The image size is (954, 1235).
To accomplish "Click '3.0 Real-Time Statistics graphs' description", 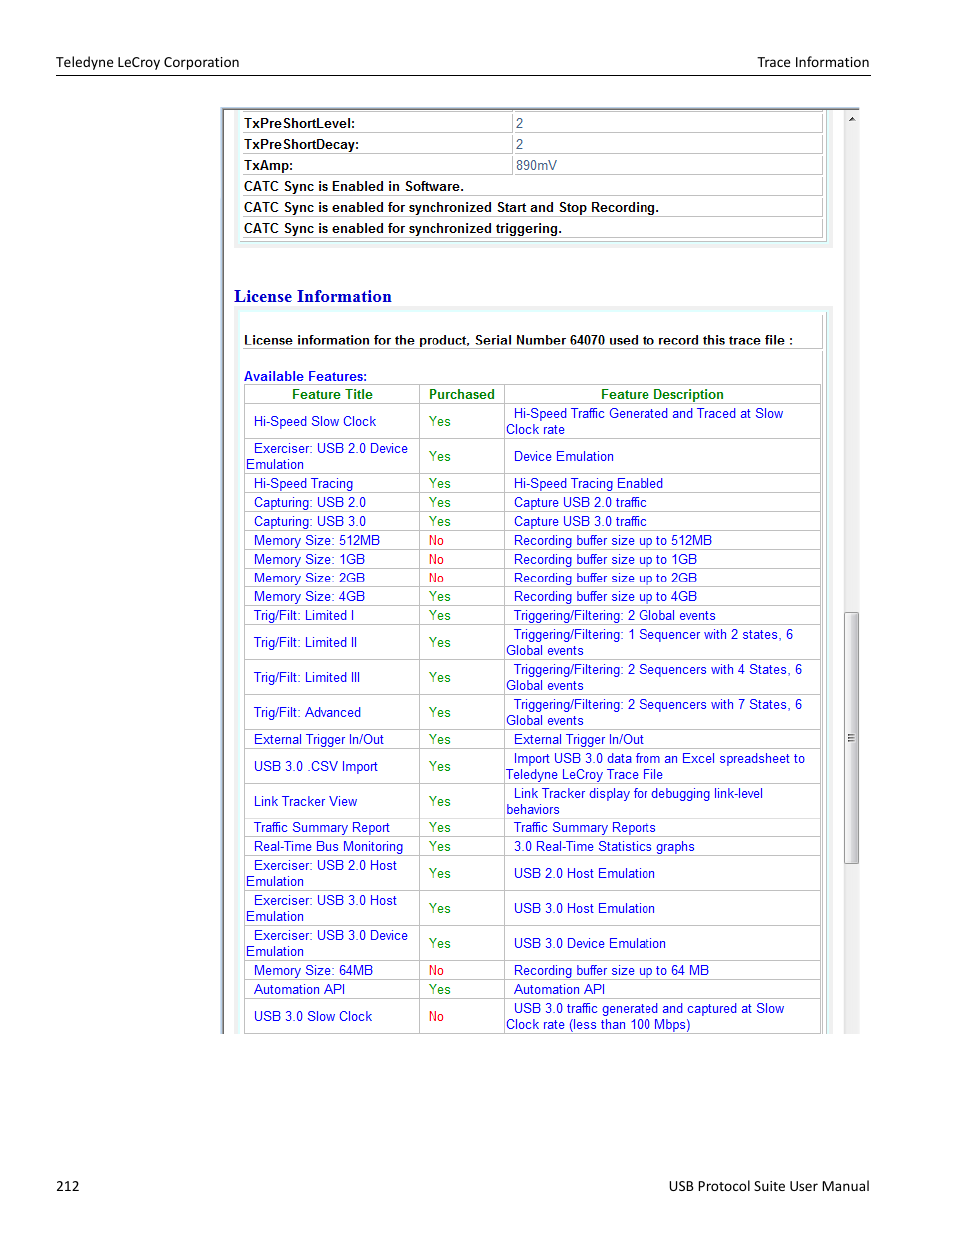I will coord(604,847).
